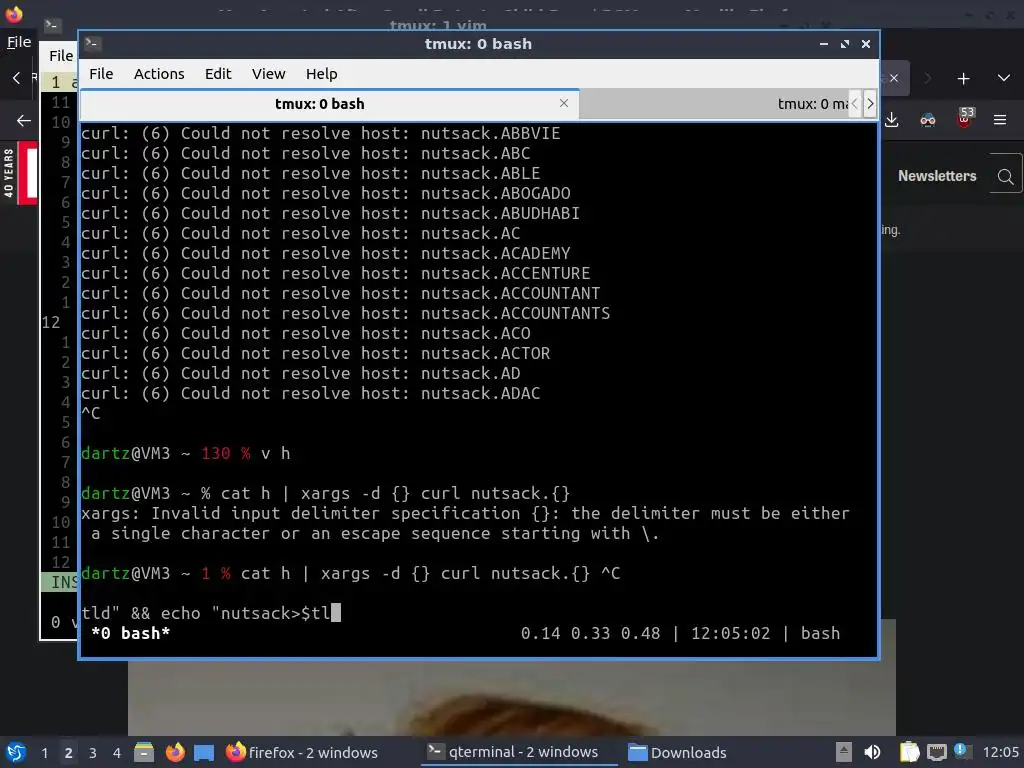Open a new Firefox tab
Screen dimensions: 1024x768
[x=963, y=78]
